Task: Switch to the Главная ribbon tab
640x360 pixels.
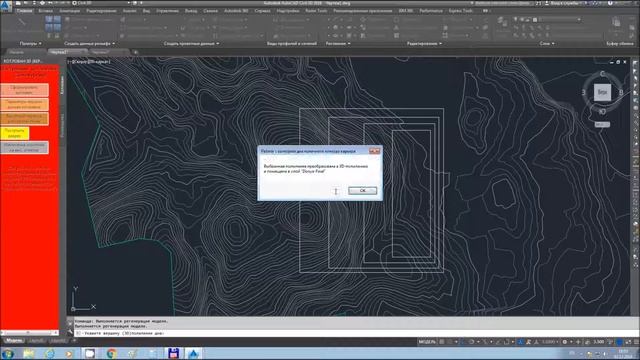Action: (24, 11)
